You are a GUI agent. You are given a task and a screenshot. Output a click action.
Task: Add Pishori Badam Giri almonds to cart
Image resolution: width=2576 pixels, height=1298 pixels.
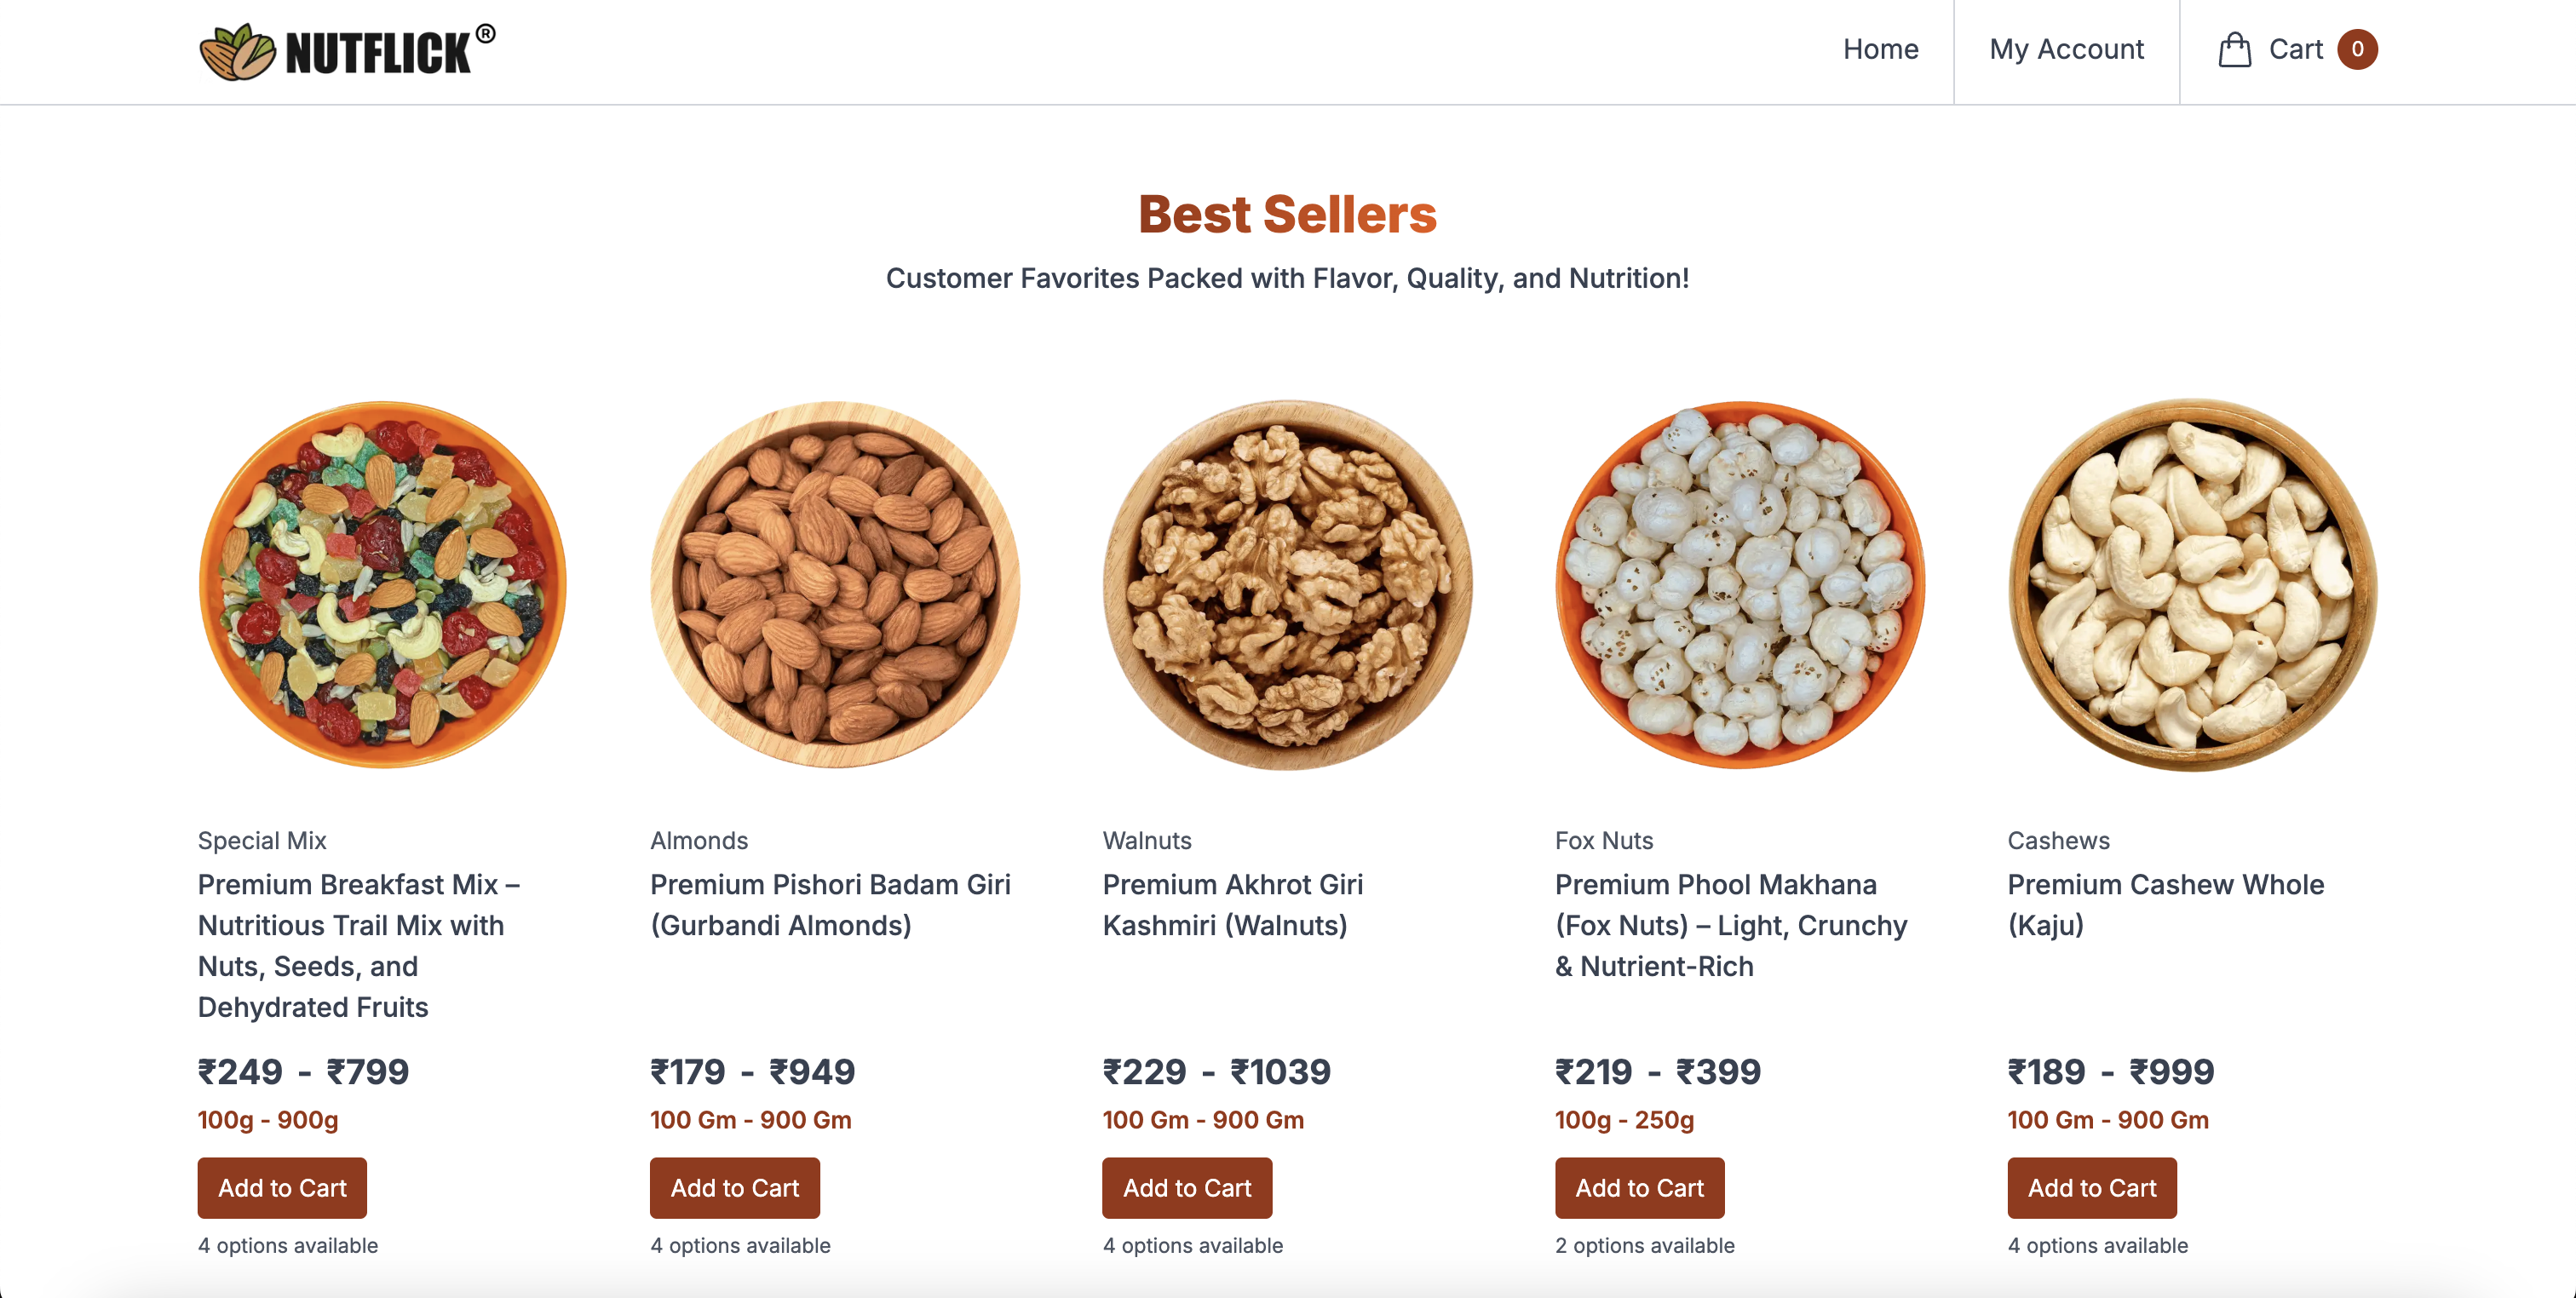[734, 1187]
